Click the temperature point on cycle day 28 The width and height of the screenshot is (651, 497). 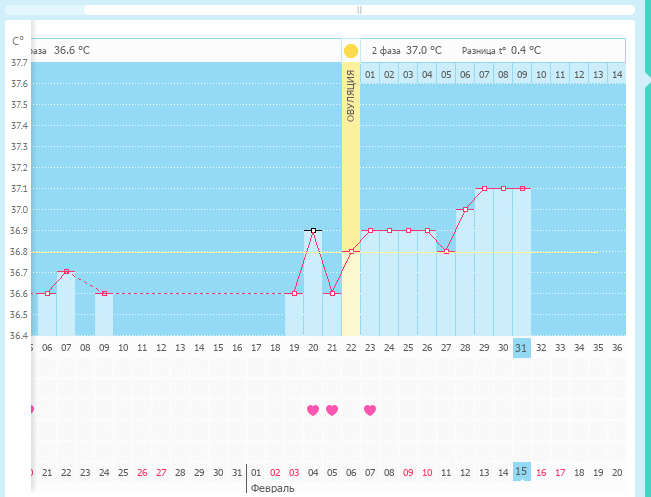pos(465,210)
